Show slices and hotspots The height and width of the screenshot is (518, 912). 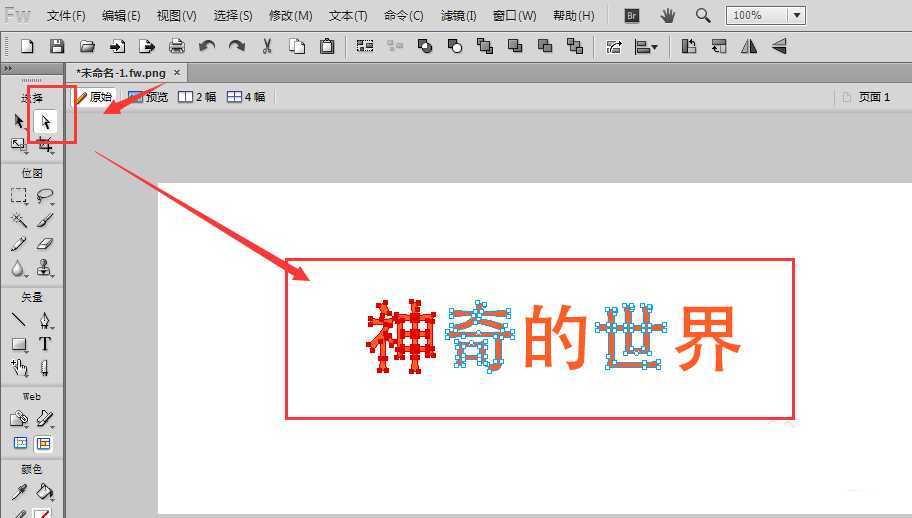coord(44,444)
